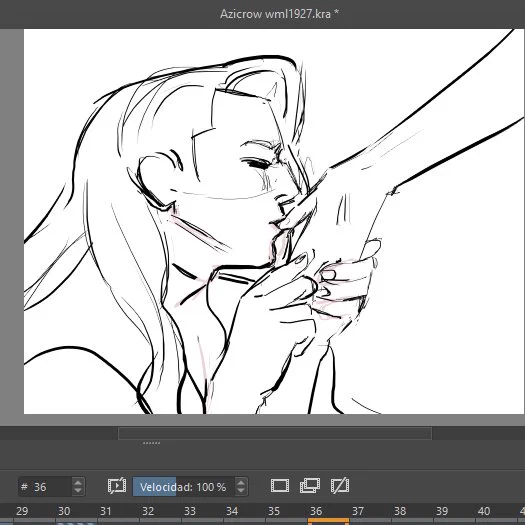Jump to frame 29 in timeline header
This screenshot has width=525, height=525.
(22, 511)
